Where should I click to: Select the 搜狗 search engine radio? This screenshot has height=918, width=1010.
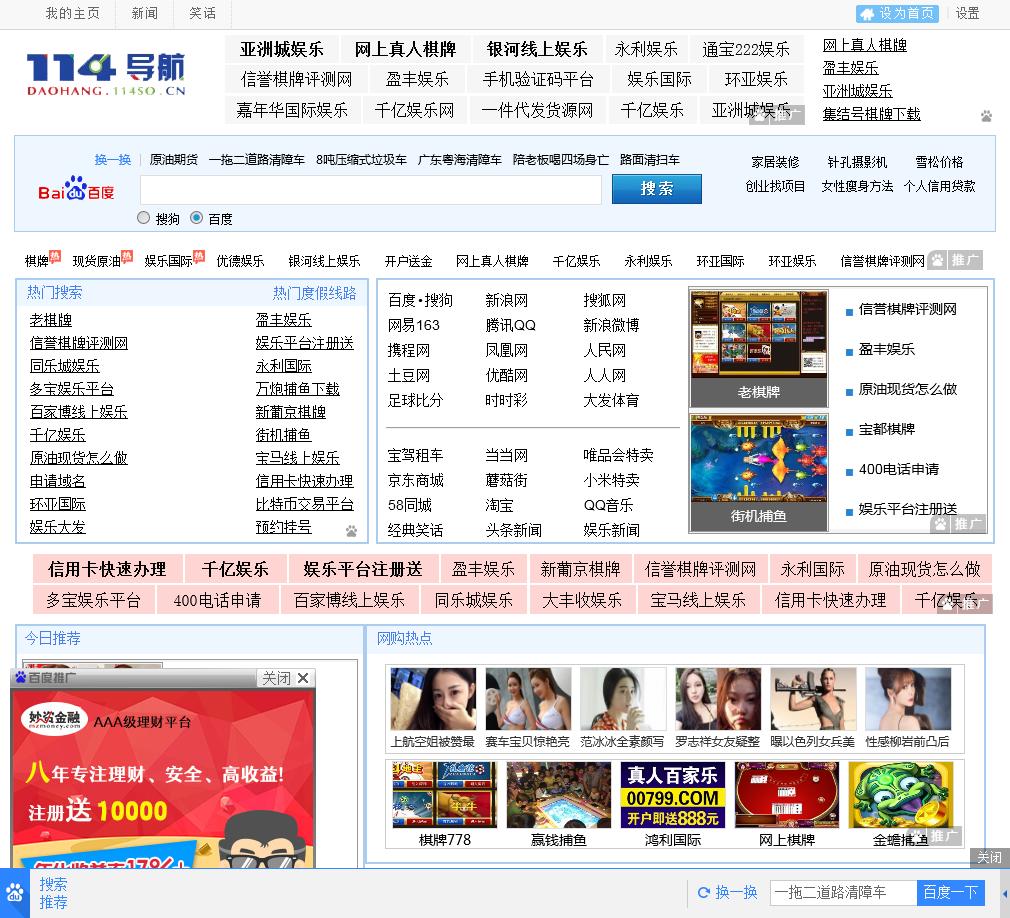[x=144, y=218]
